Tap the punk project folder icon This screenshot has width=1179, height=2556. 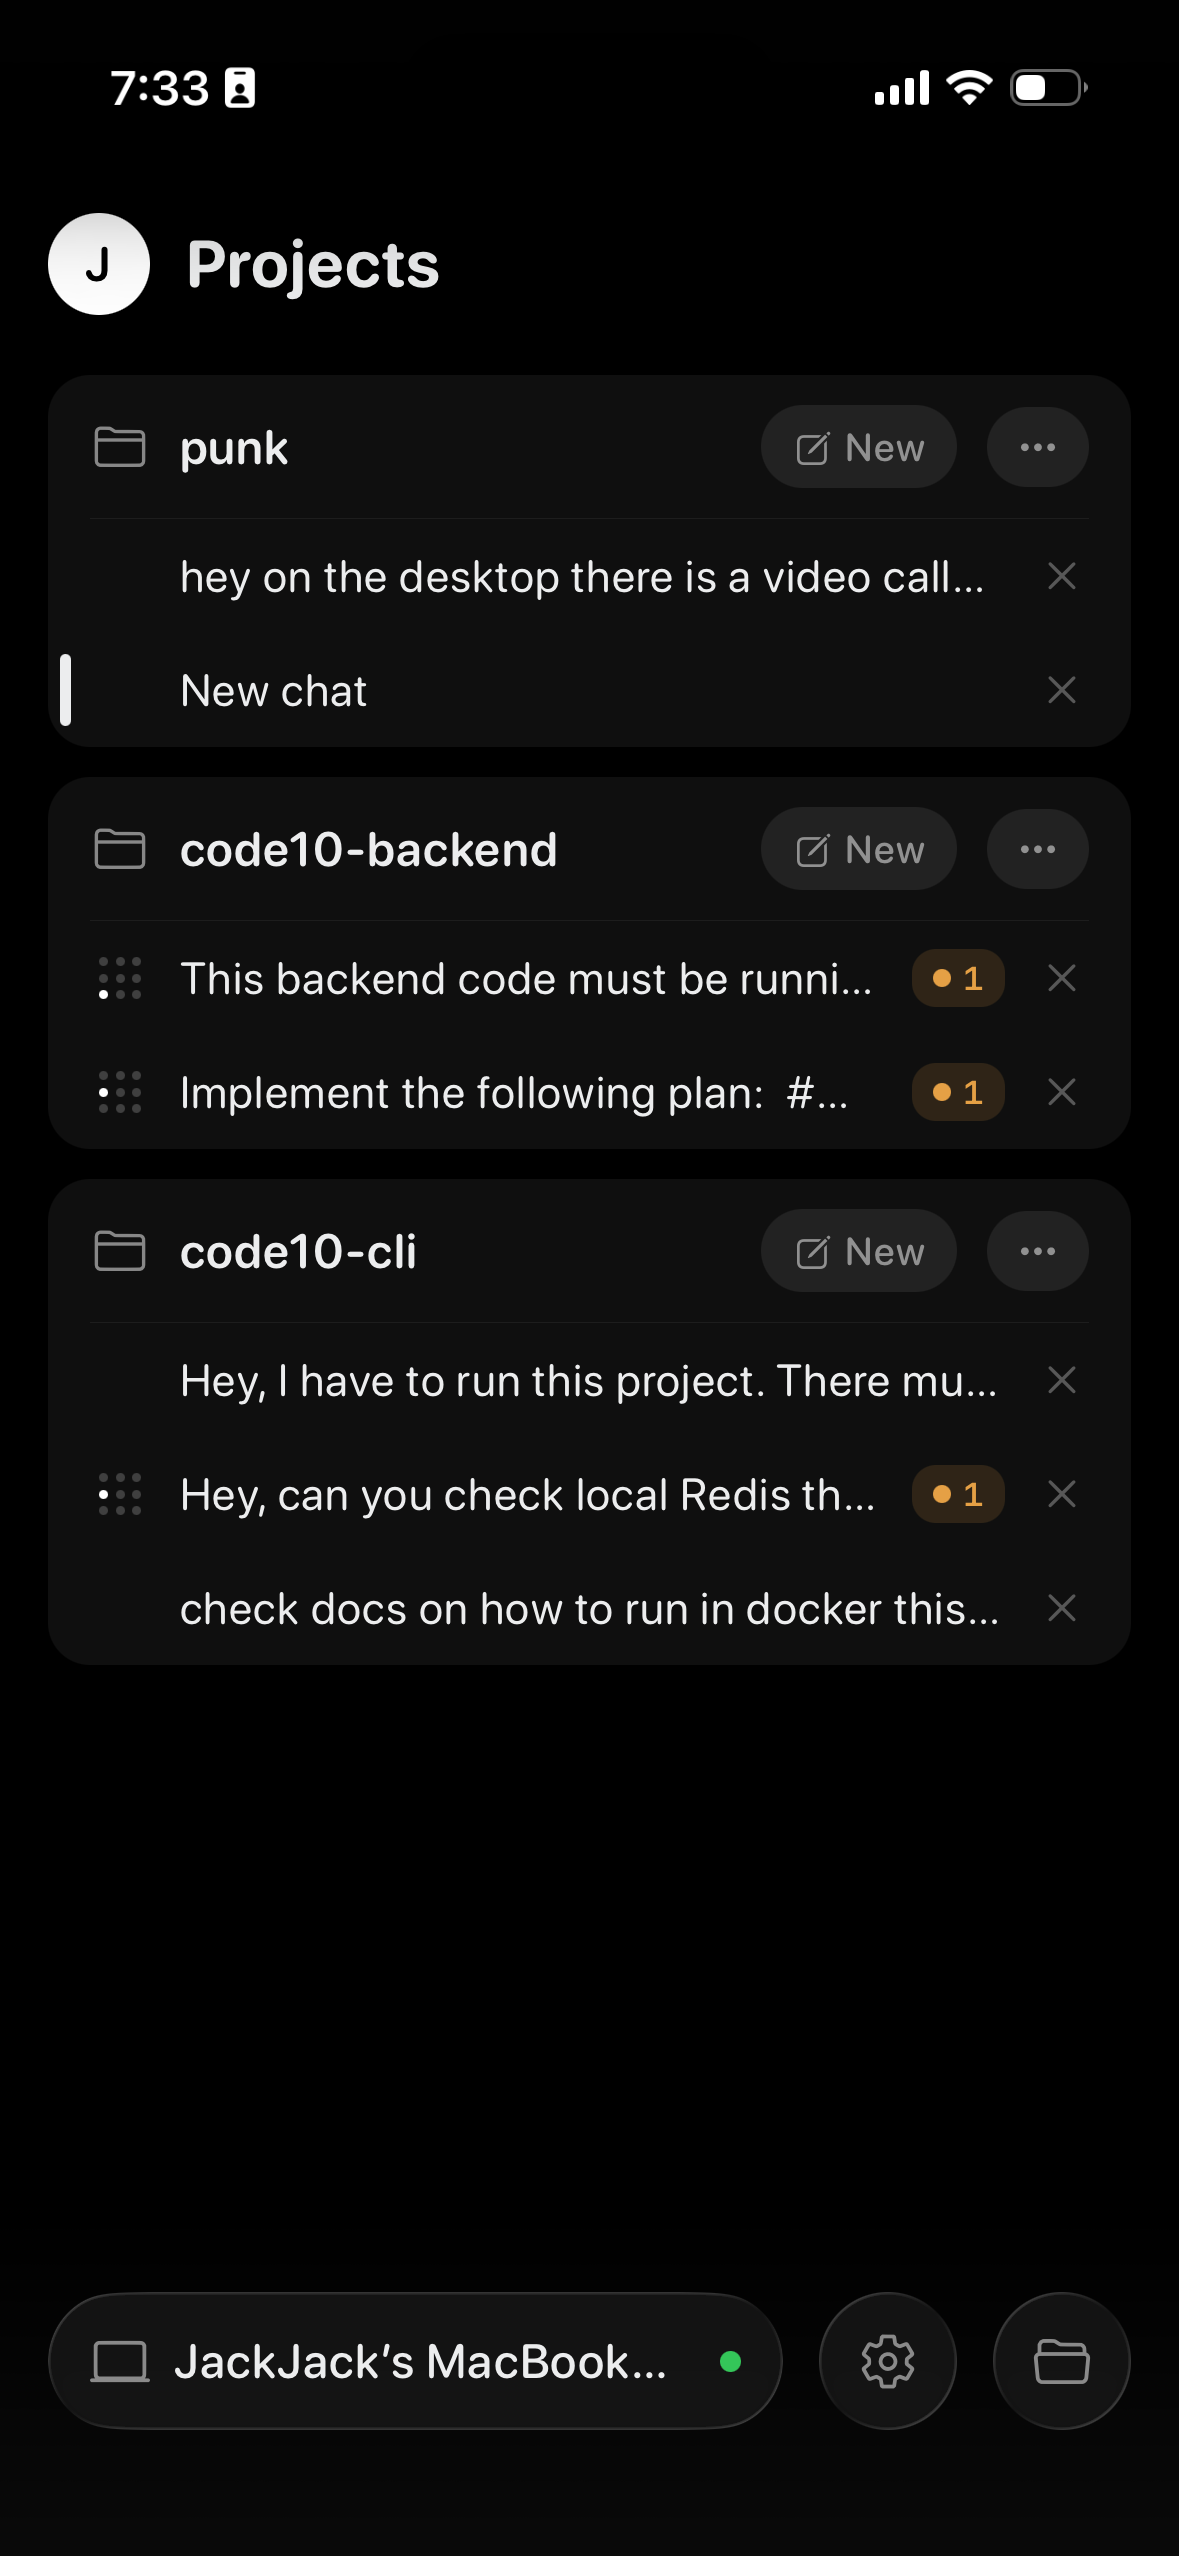[x=120, y=447]
